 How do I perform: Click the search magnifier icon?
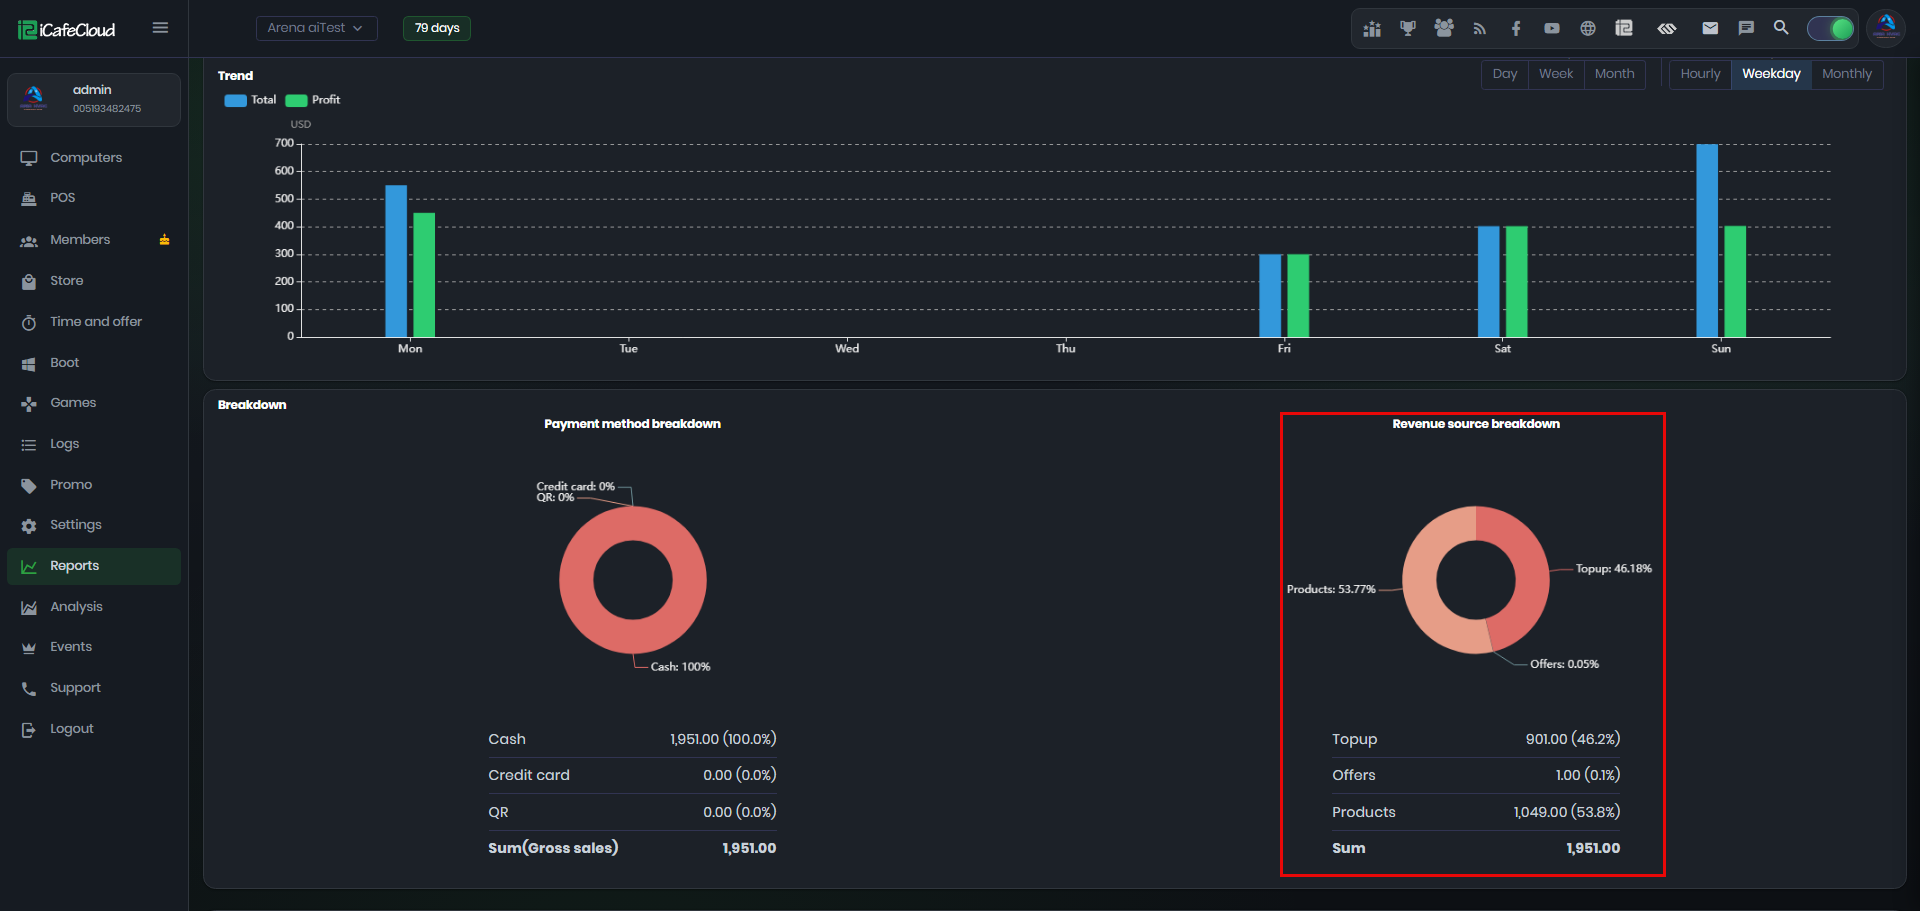[x=1781, y=28]
